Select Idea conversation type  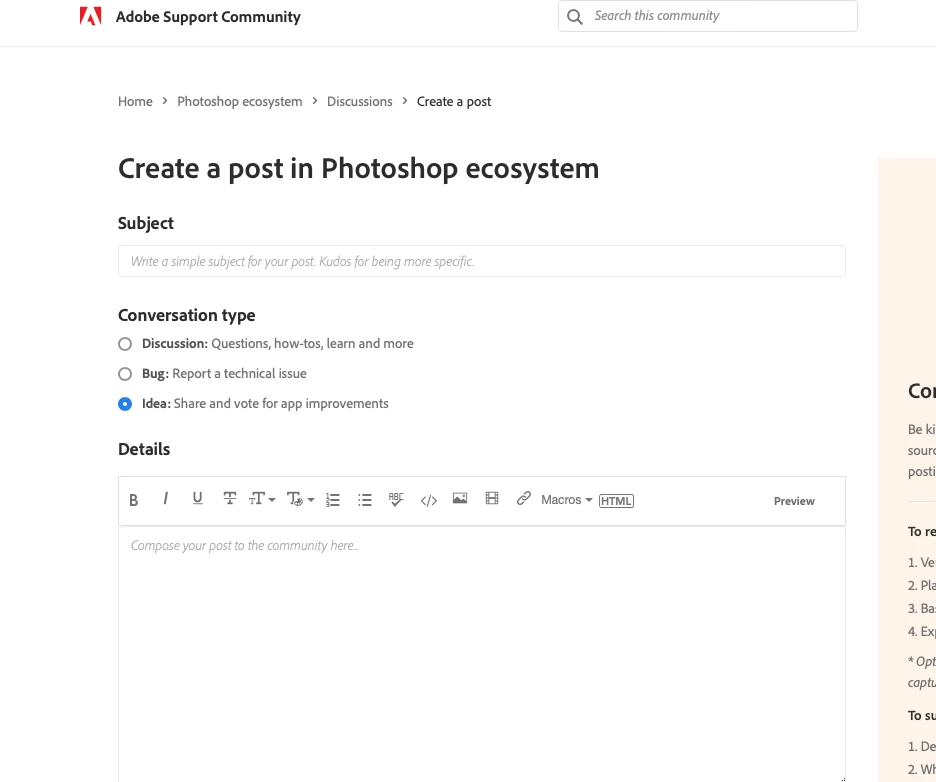coord(125,404)
